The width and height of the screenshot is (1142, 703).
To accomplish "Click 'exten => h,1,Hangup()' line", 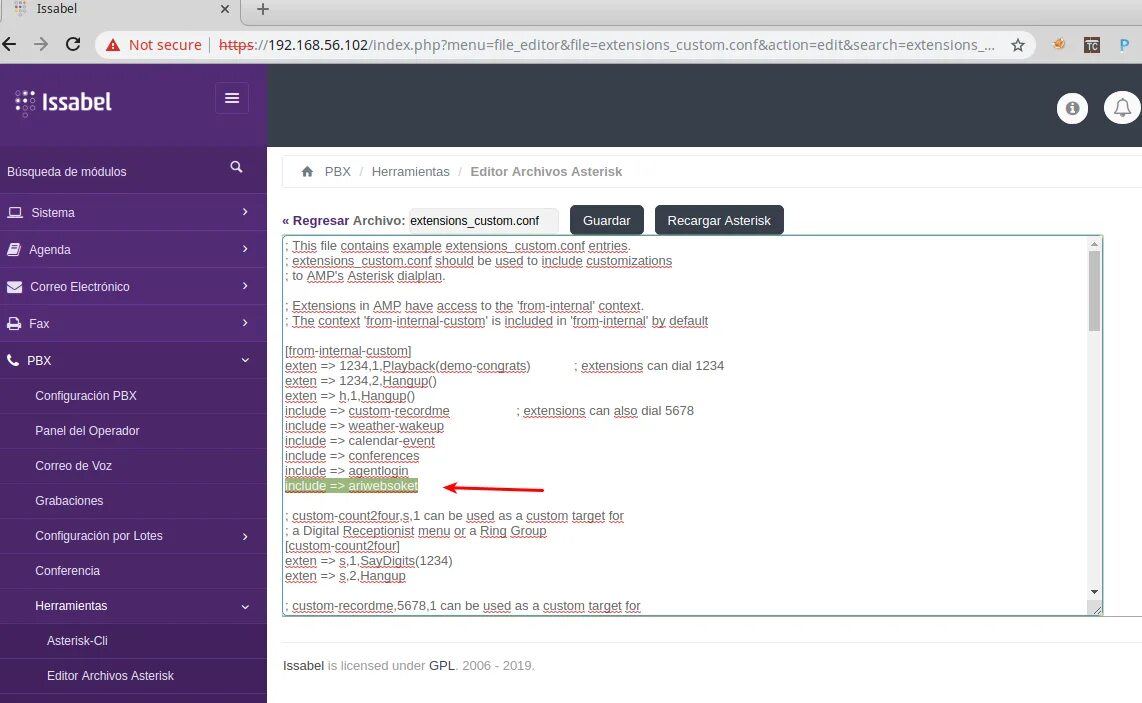I will point(350,396).
